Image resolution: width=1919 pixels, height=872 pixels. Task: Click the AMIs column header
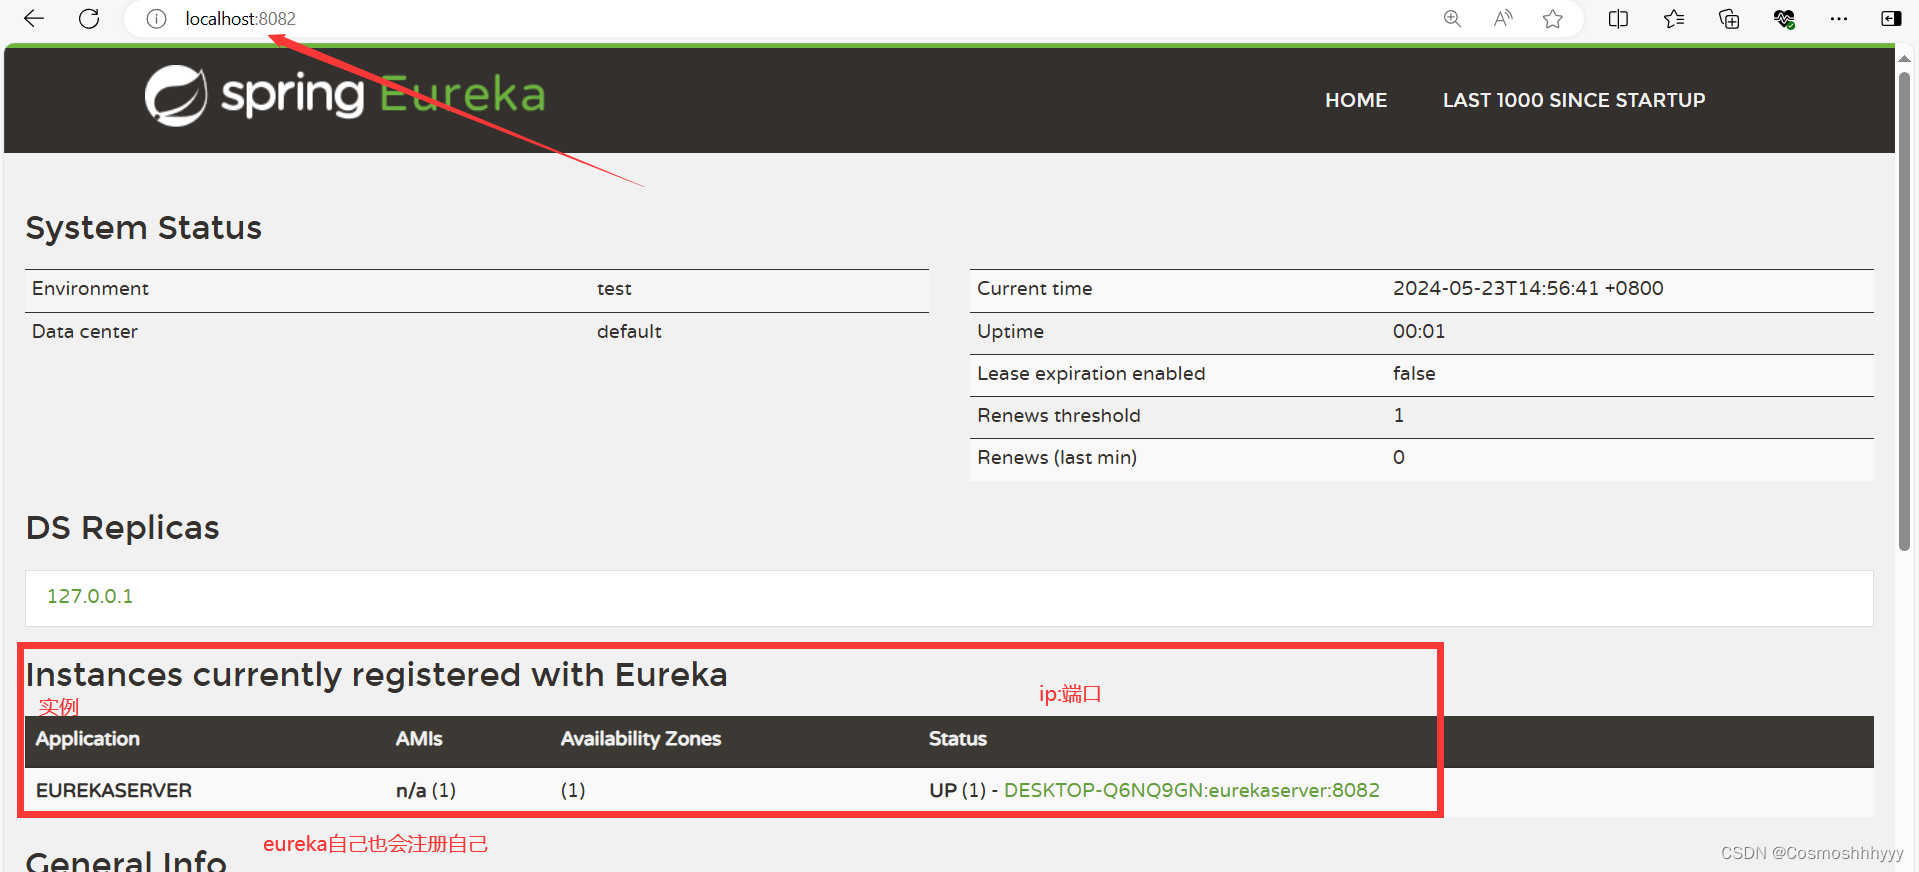point(419,739)
